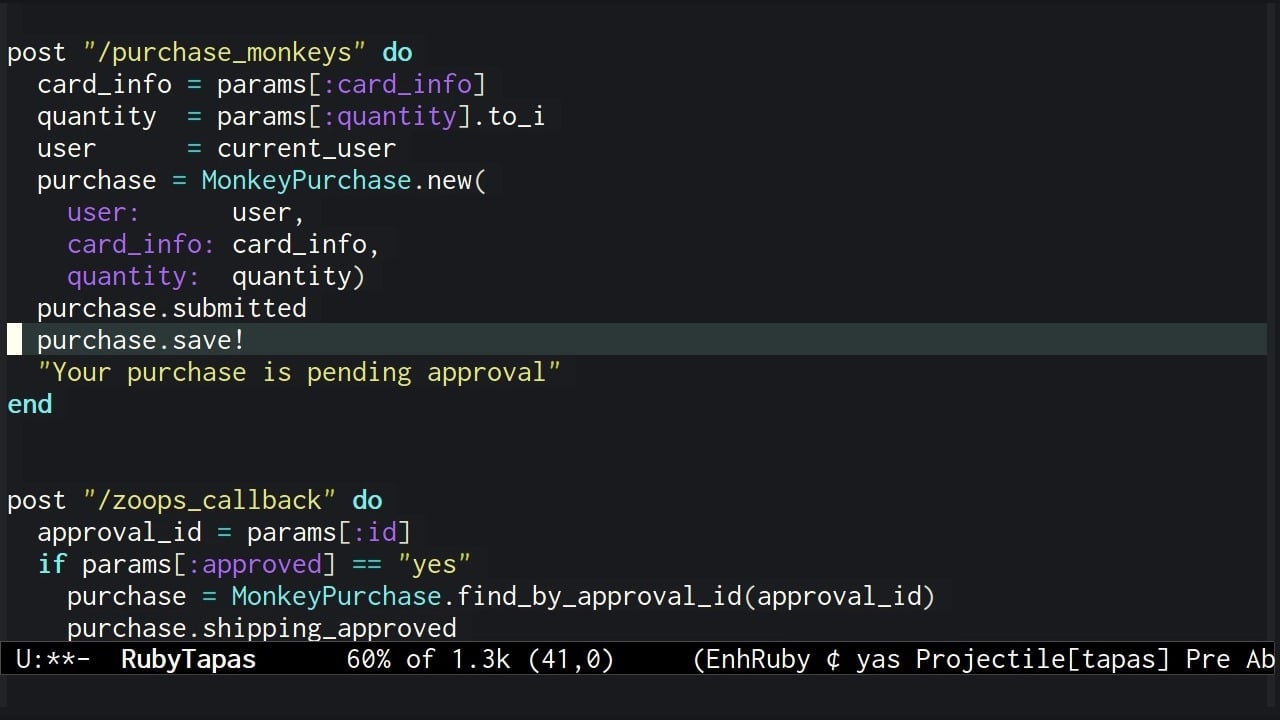
Task: Click the purchase.shipping_approved line
Action: pyautogui.click(x=261, y=628)
